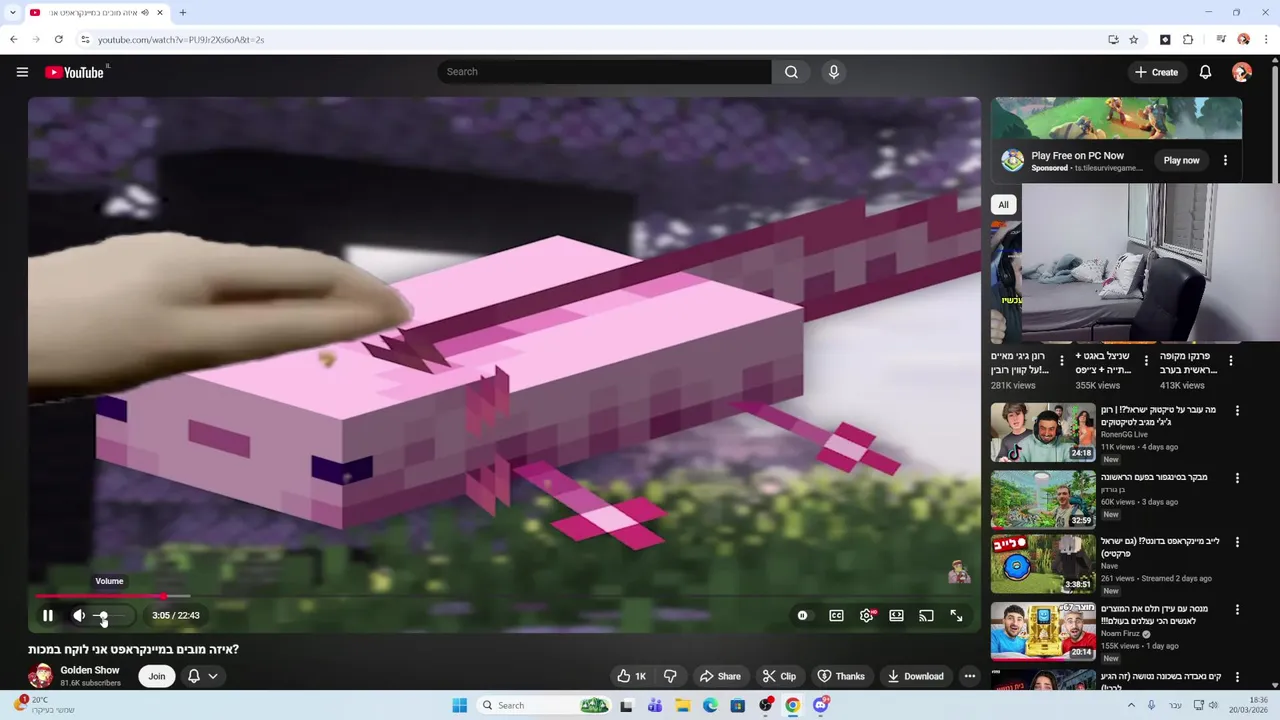Toggle subtitles with the CC button

coord(836,616)
